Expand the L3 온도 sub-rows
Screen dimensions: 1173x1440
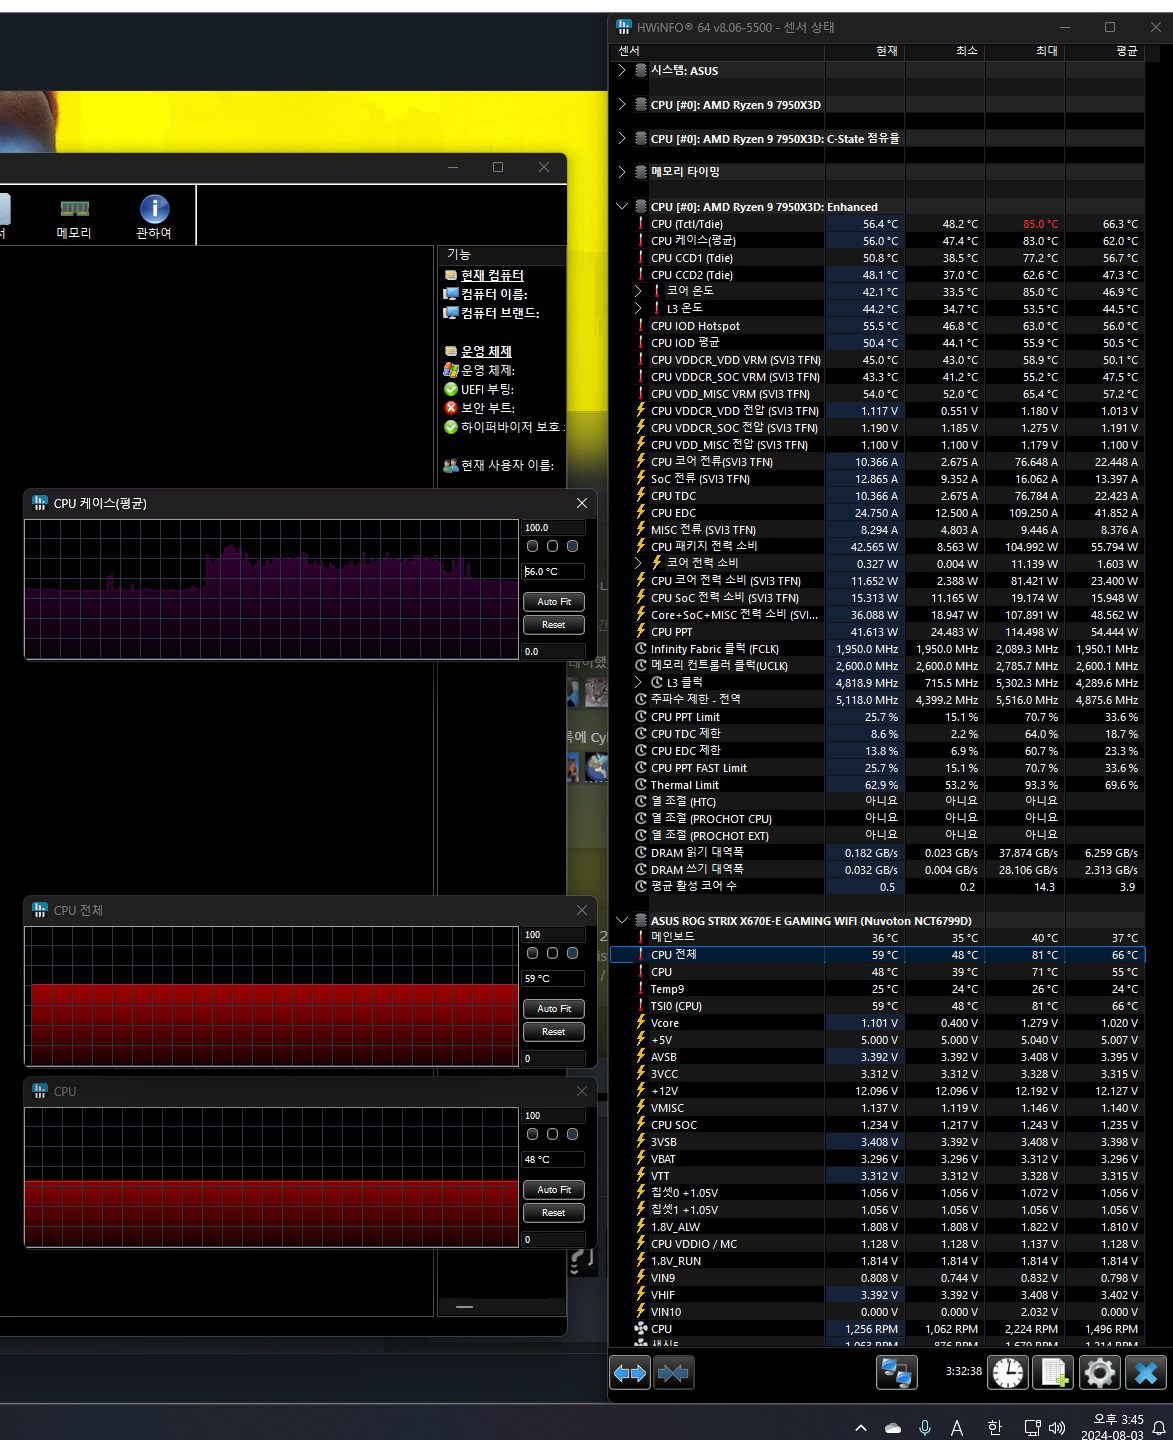(639, 309)
